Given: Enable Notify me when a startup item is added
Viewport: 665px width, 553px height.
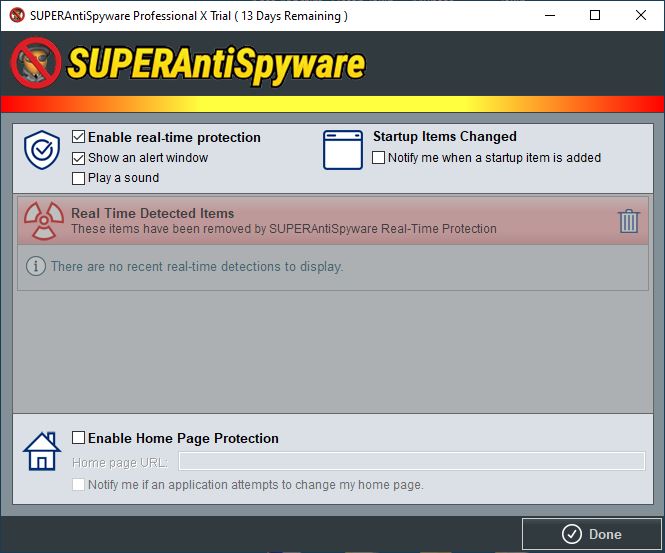Looking at the screenshot, I should tap(378, 157).
